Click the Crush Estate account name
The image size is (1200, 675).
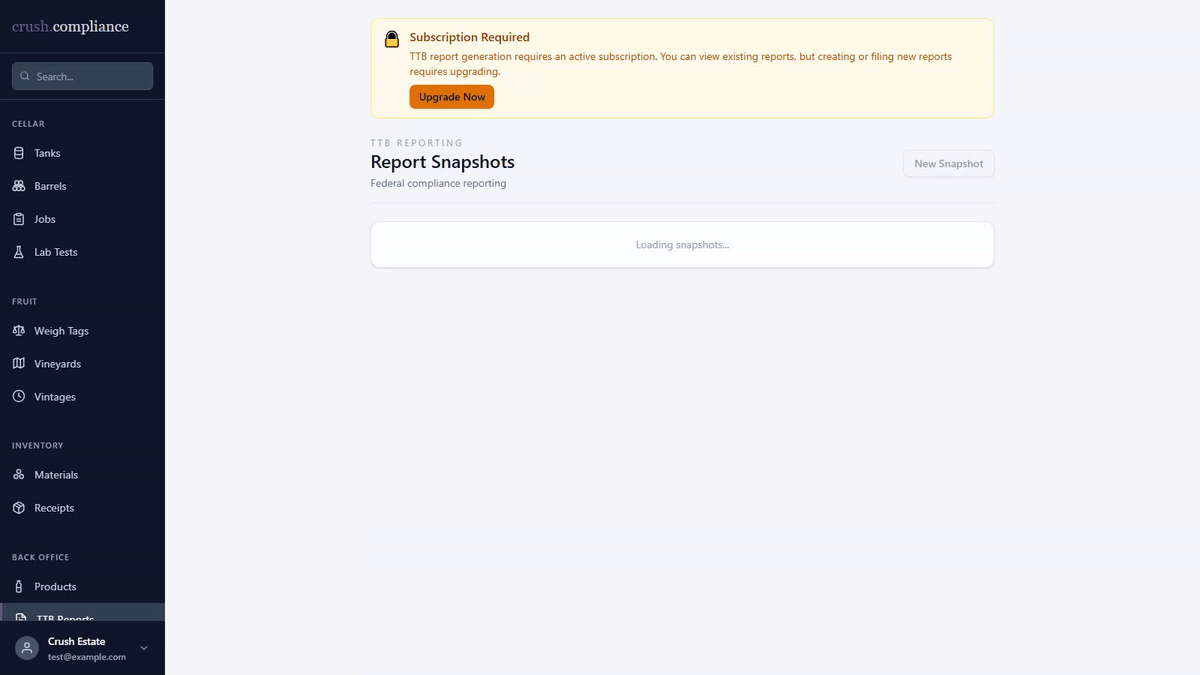[x=76, y=641]
